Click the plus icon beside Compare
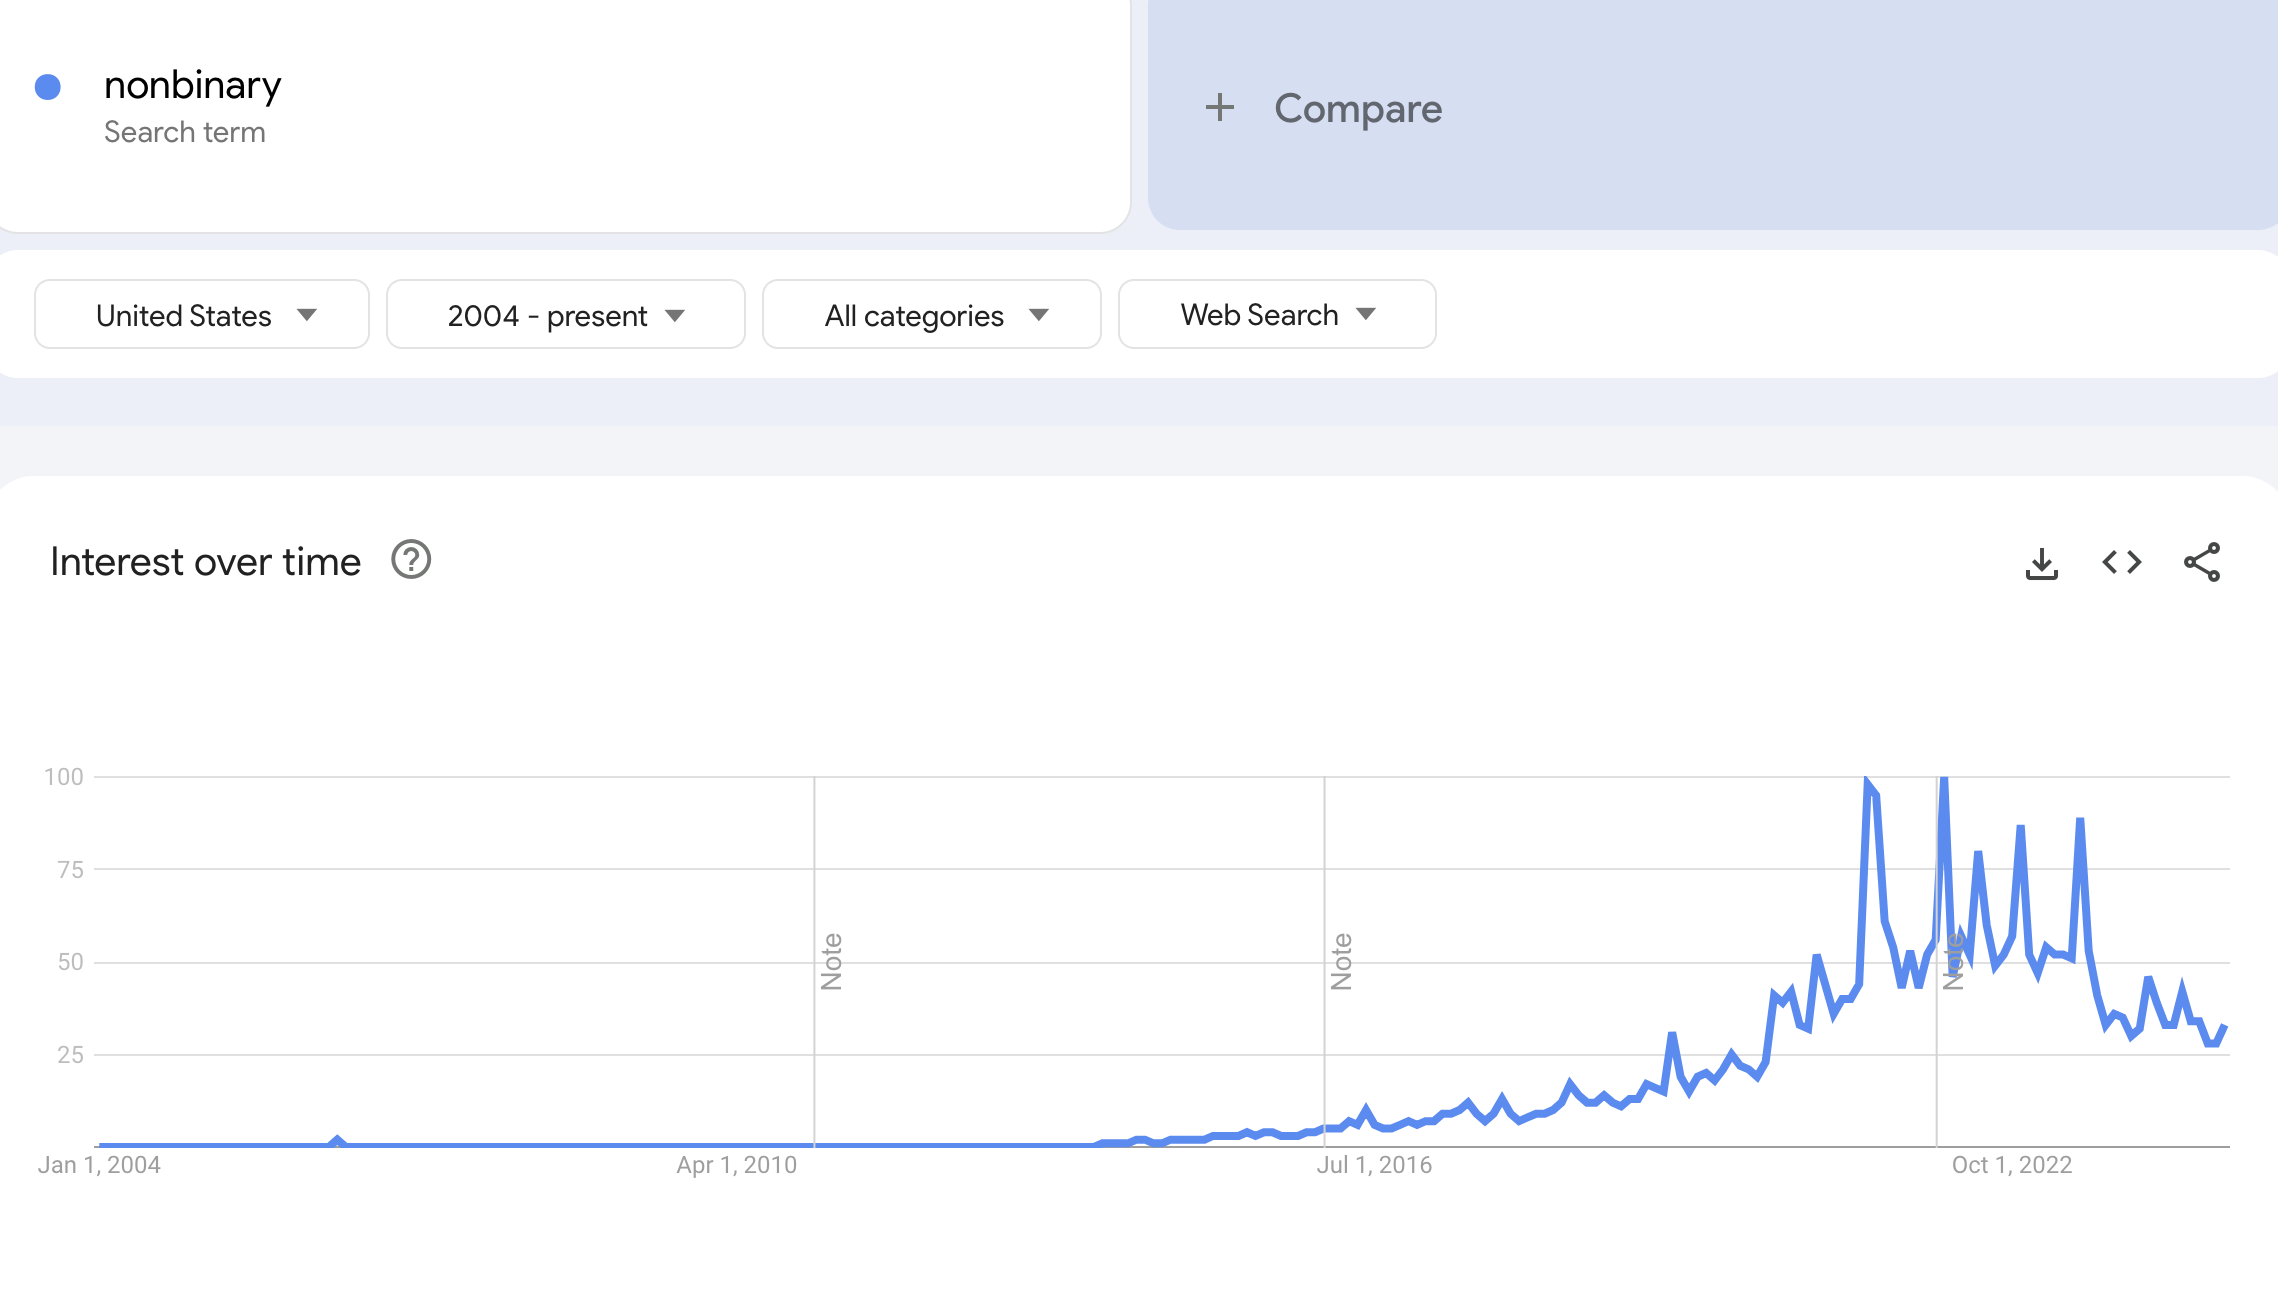 click(x=1219, y=108)
